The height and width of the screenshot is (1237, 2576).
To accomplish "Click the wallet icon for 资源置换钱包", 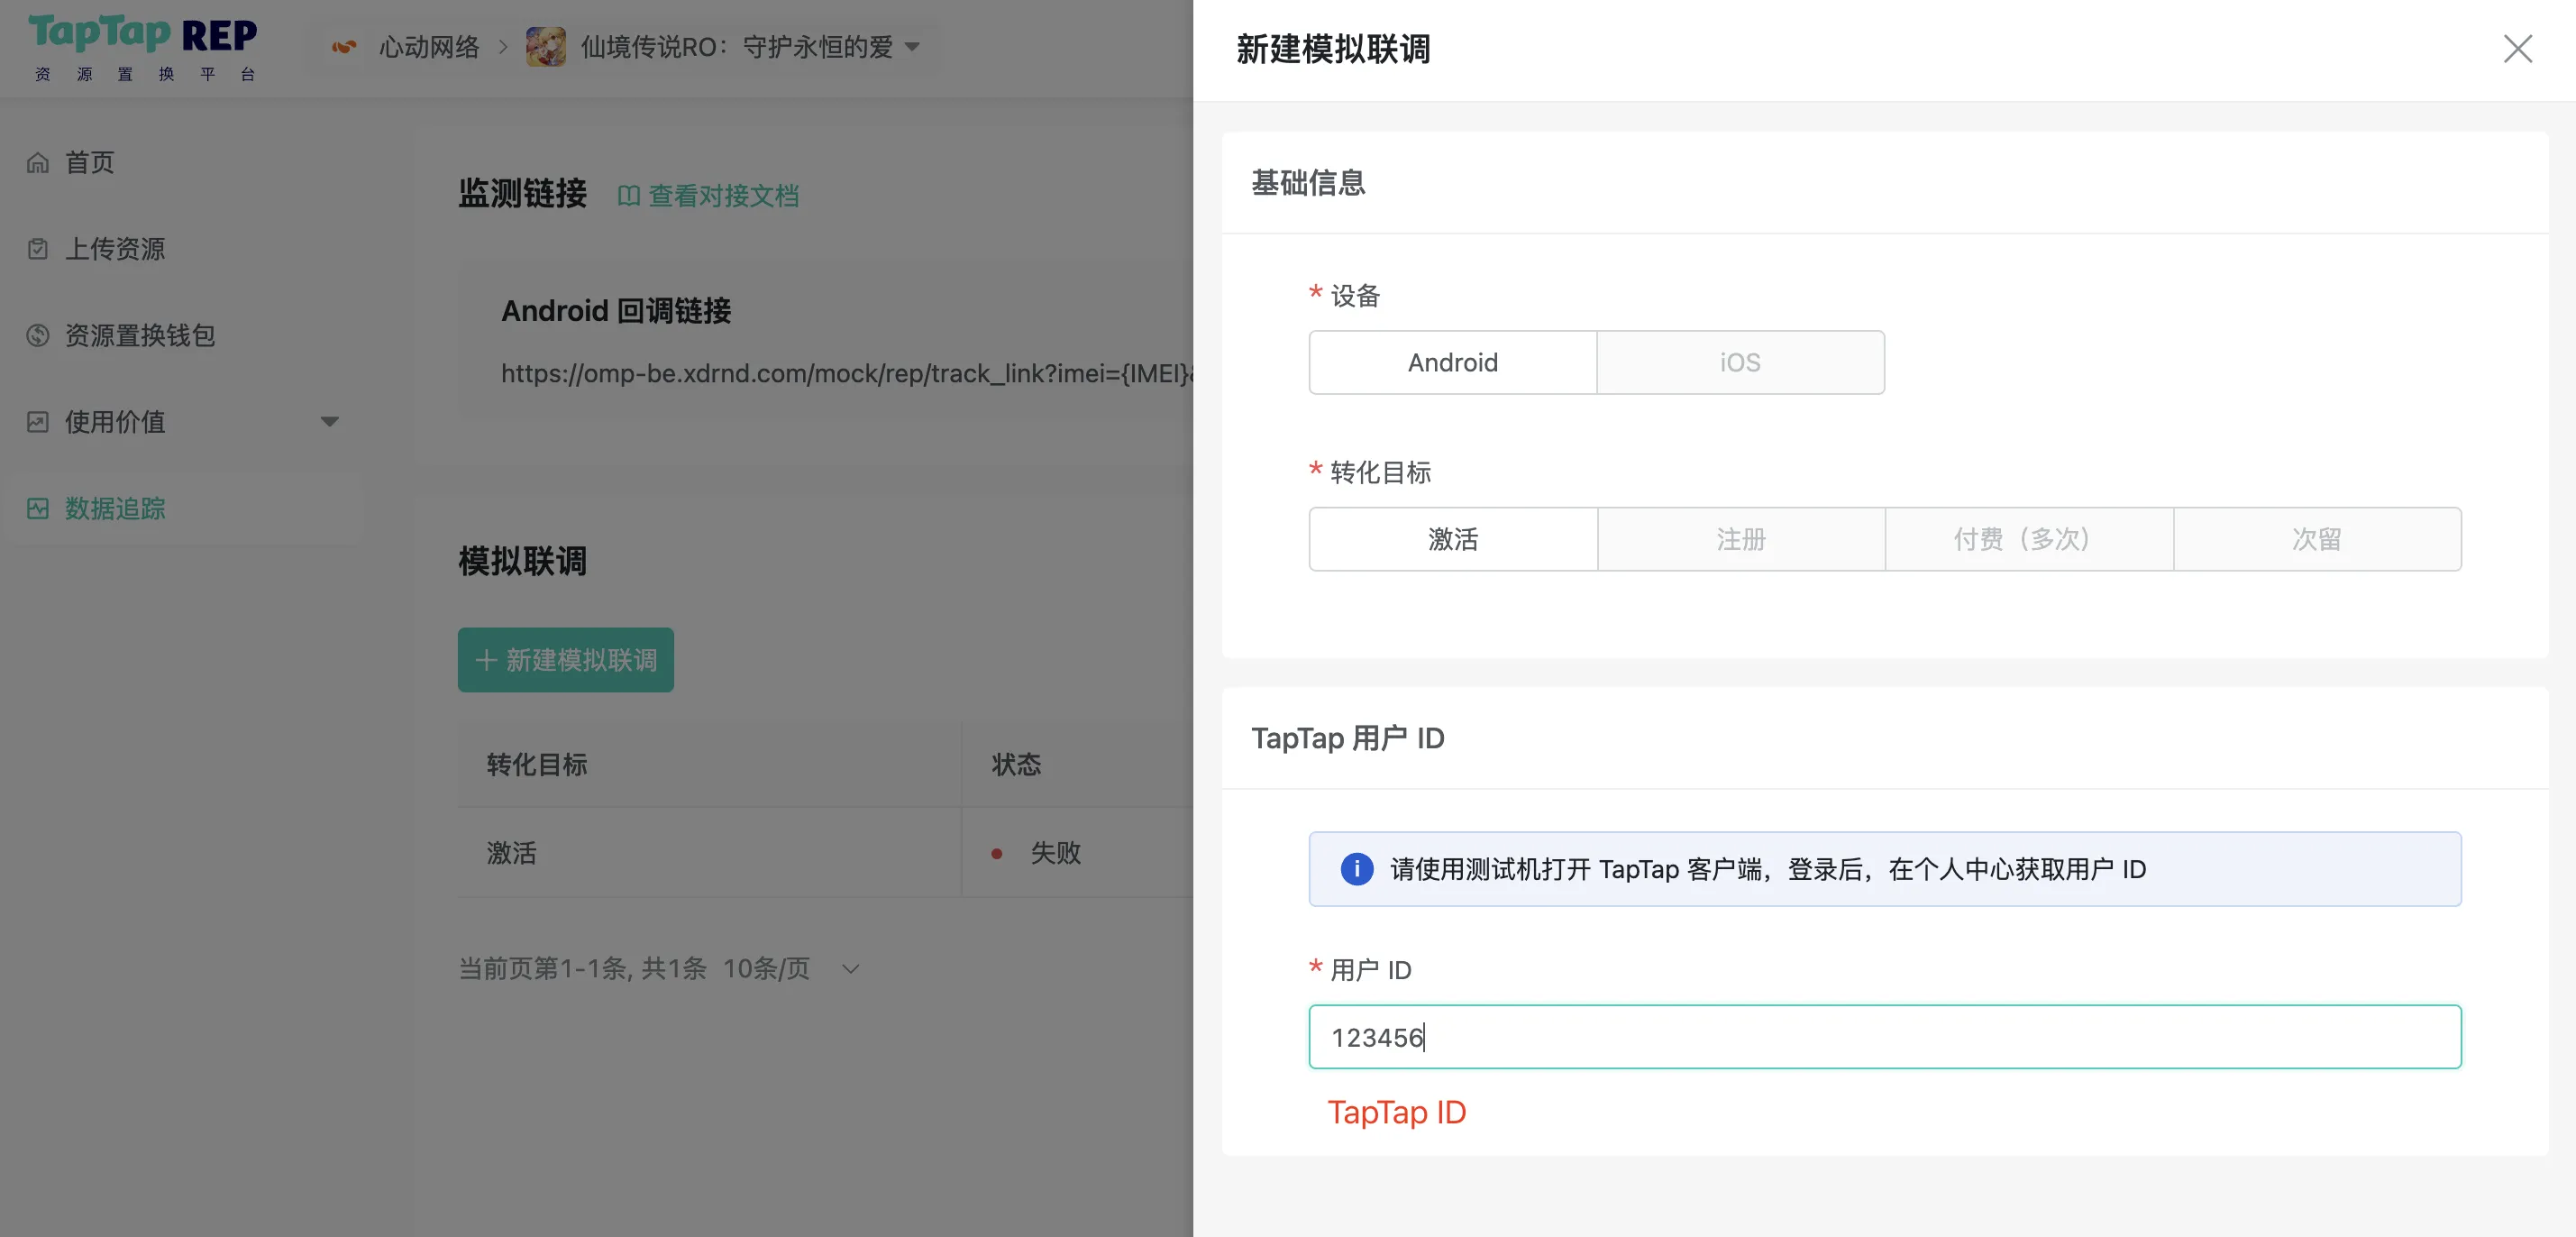I will [37, 336].
